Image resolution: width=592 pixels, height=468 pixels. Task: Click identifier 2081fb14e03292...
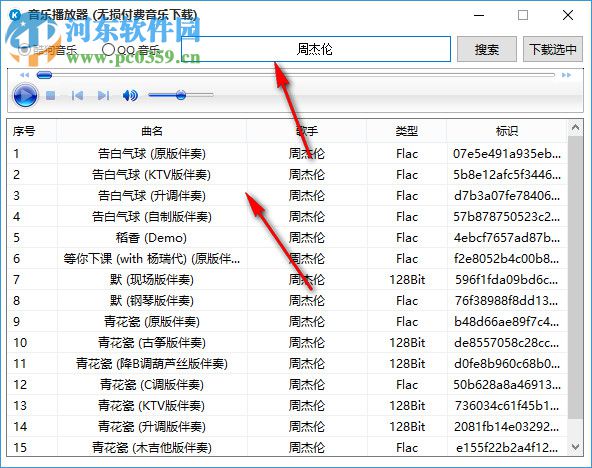tap(507, 426)
